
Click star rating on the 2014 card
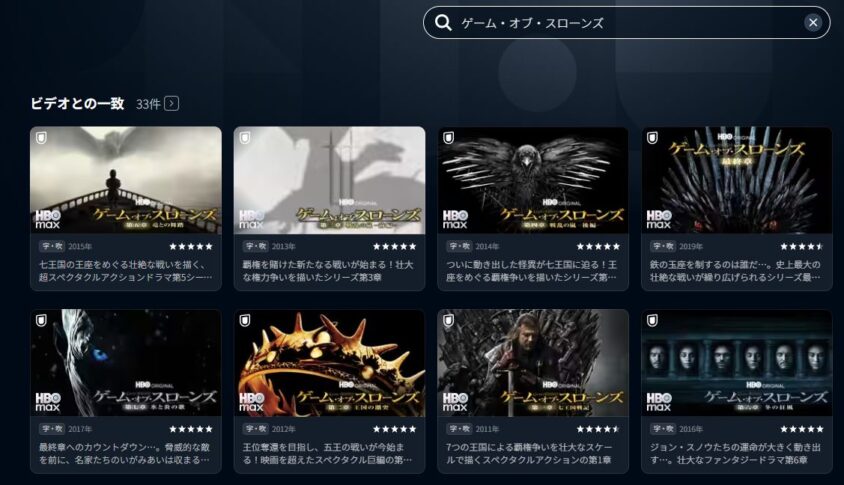[x=598, y=247]
